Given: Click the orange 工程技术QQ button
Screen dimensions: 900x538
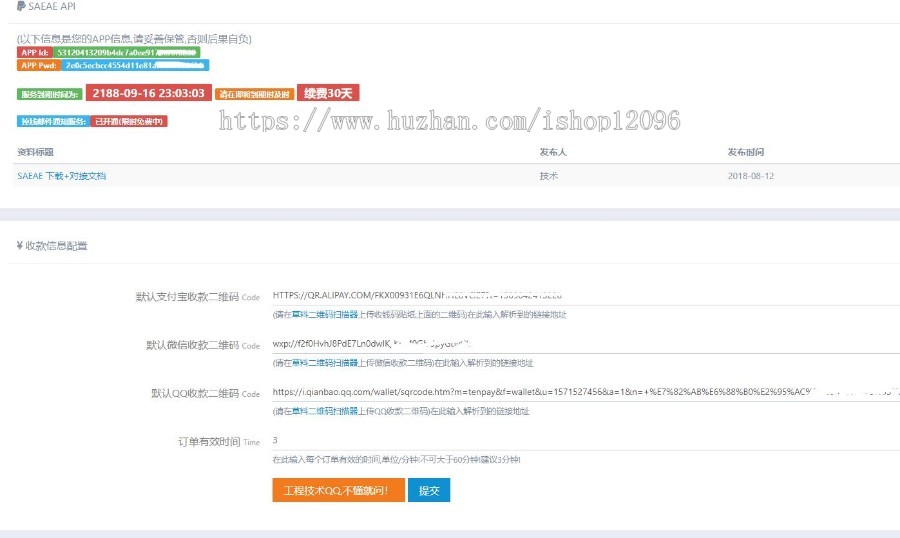Looking at the screenshot, I should tap(338, 490).
